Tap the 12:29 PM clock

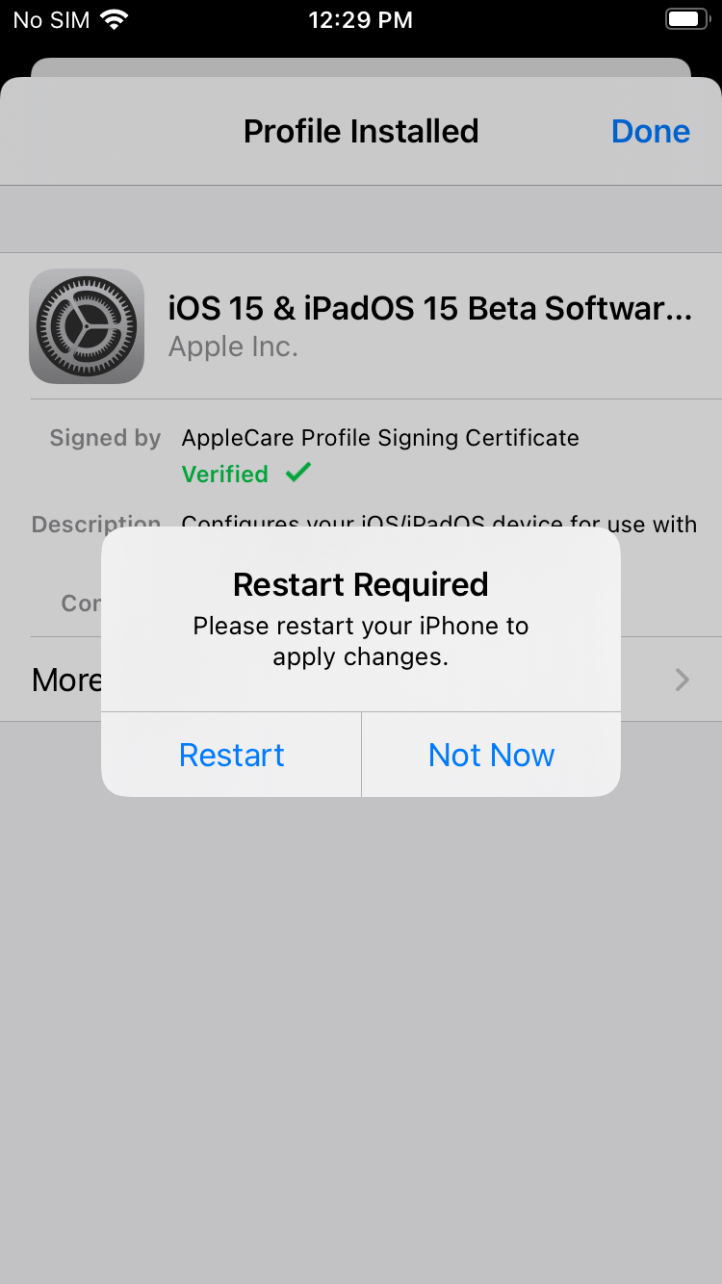click(x=360, y=20)
